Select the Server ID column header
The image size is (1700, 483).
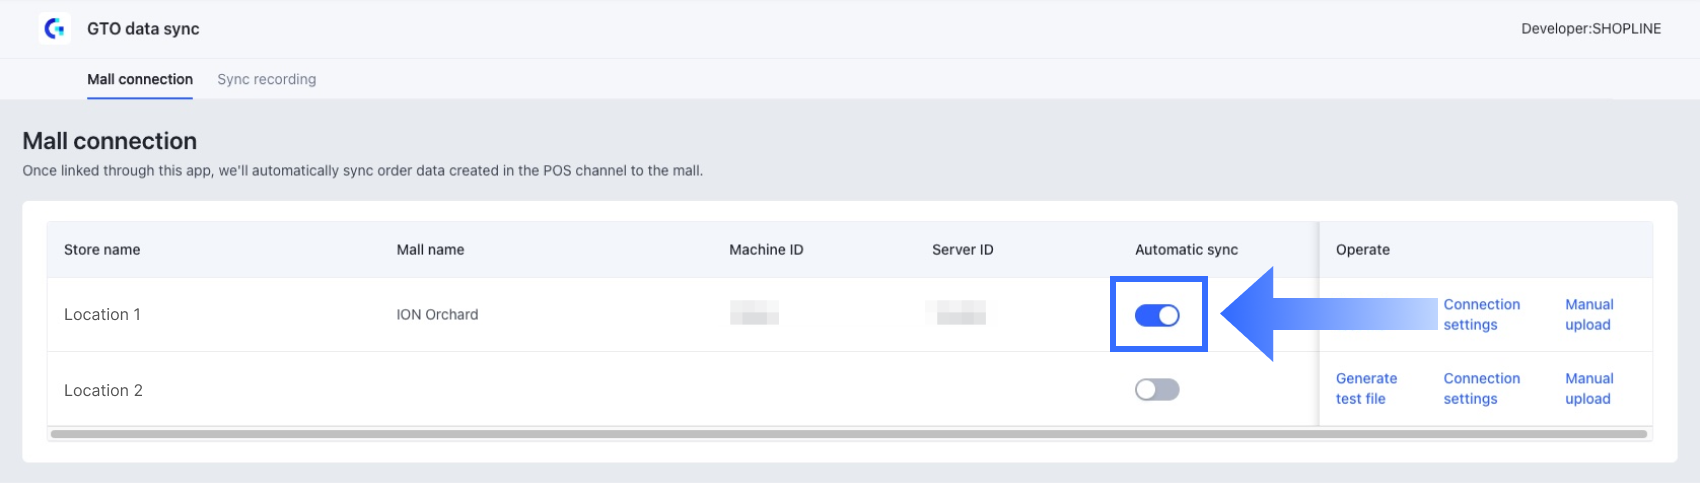point(962,250)
